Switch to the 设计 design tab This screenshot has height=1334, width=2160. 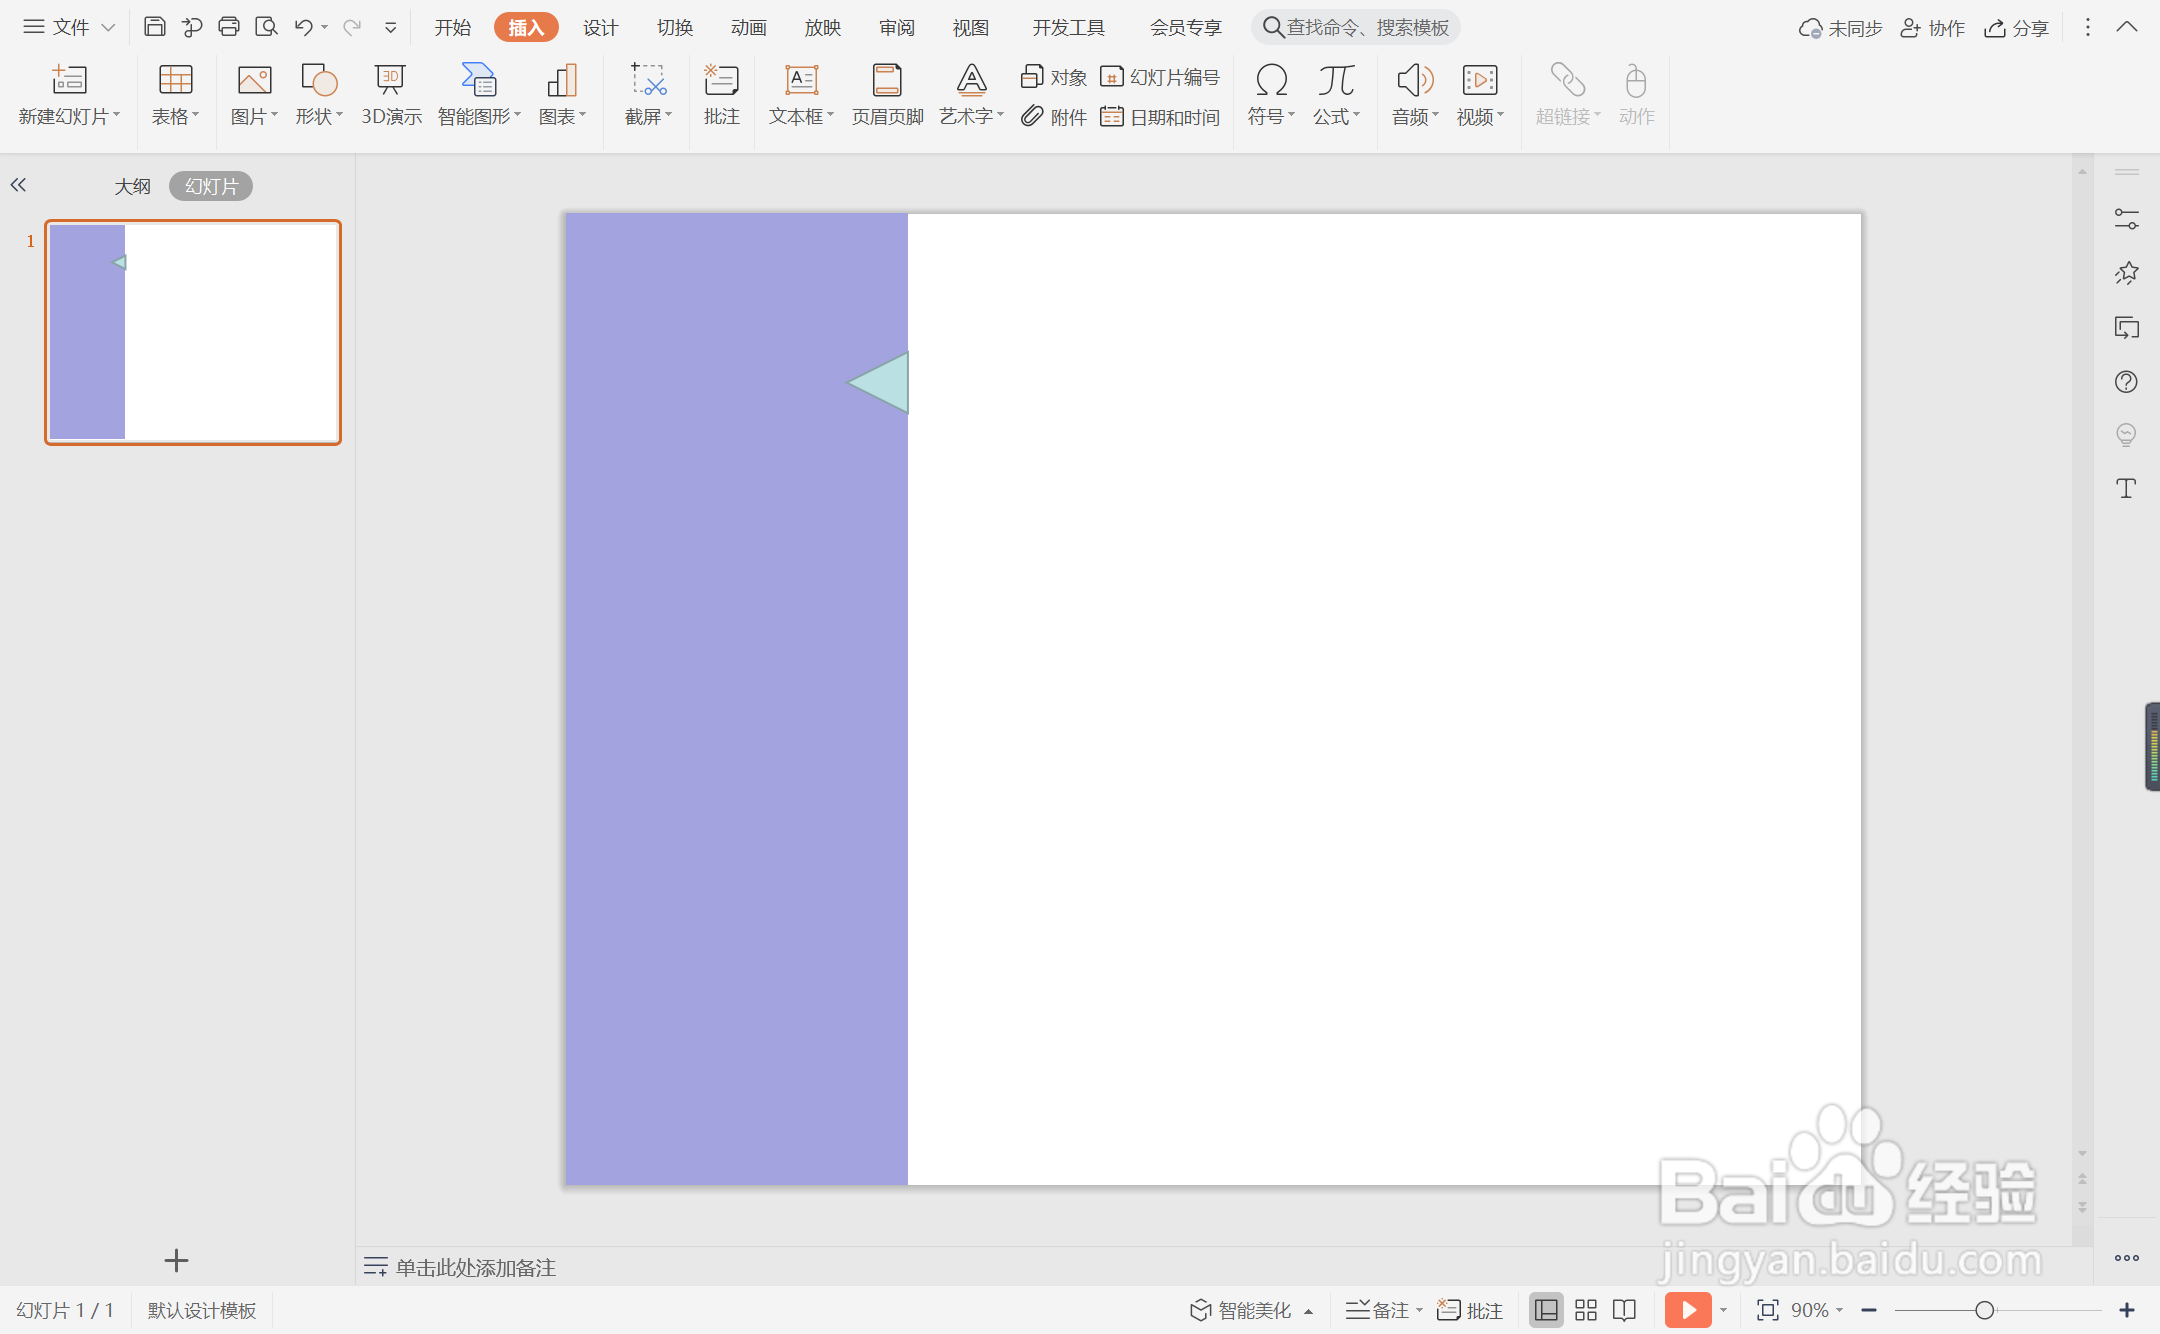pos(600,27)
